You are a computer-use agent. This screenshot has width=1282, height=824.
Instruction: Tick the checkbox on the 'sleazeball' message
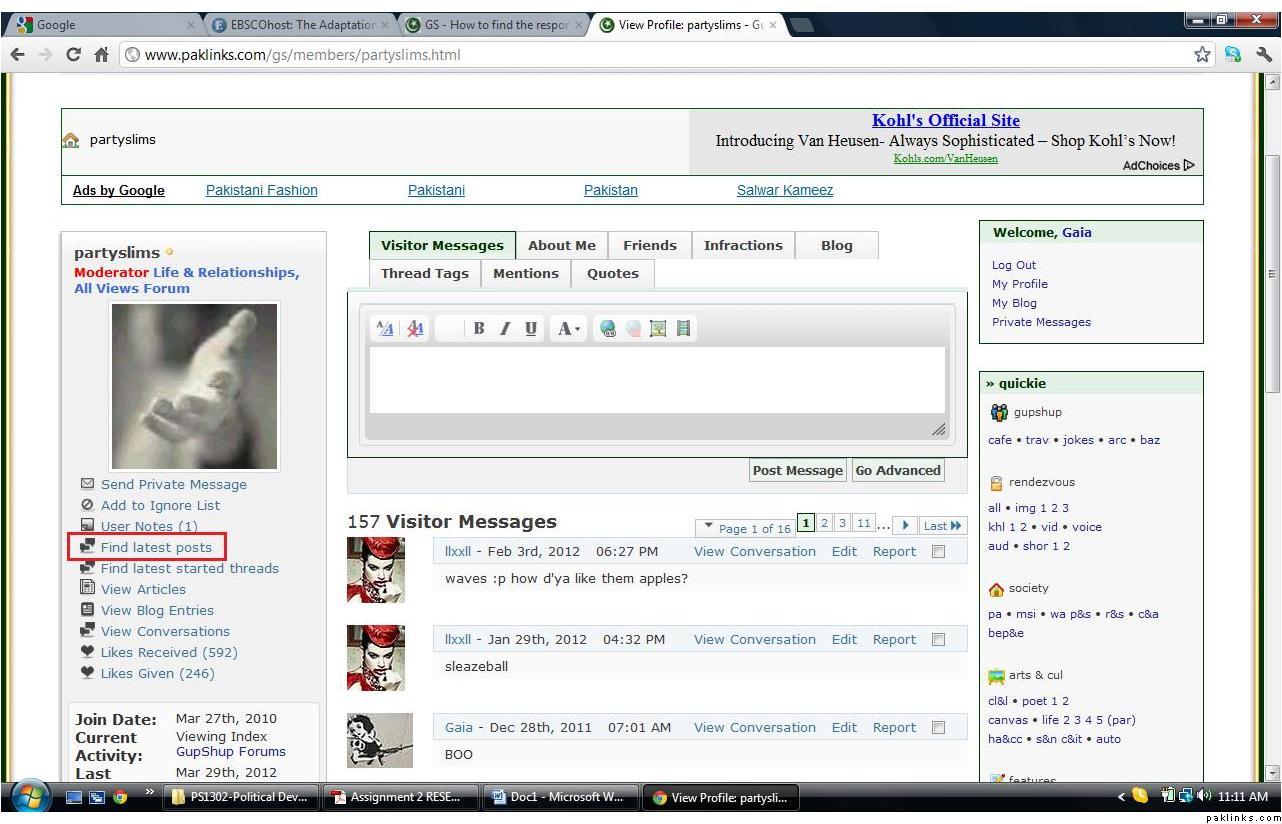(x=938, y=640)
